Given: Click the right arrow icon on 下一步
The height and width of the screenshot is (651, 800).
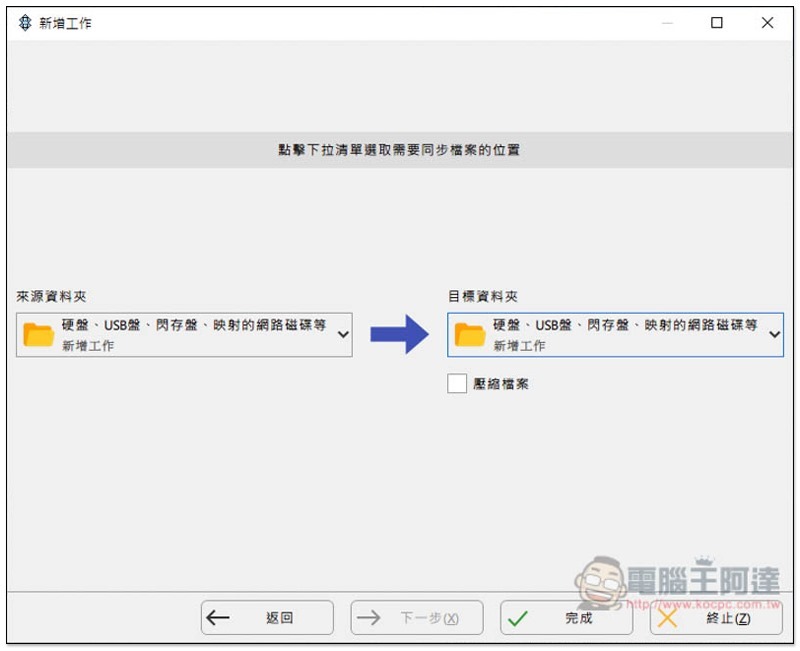Looking at the screenshot, I should (x=368, y=618).
